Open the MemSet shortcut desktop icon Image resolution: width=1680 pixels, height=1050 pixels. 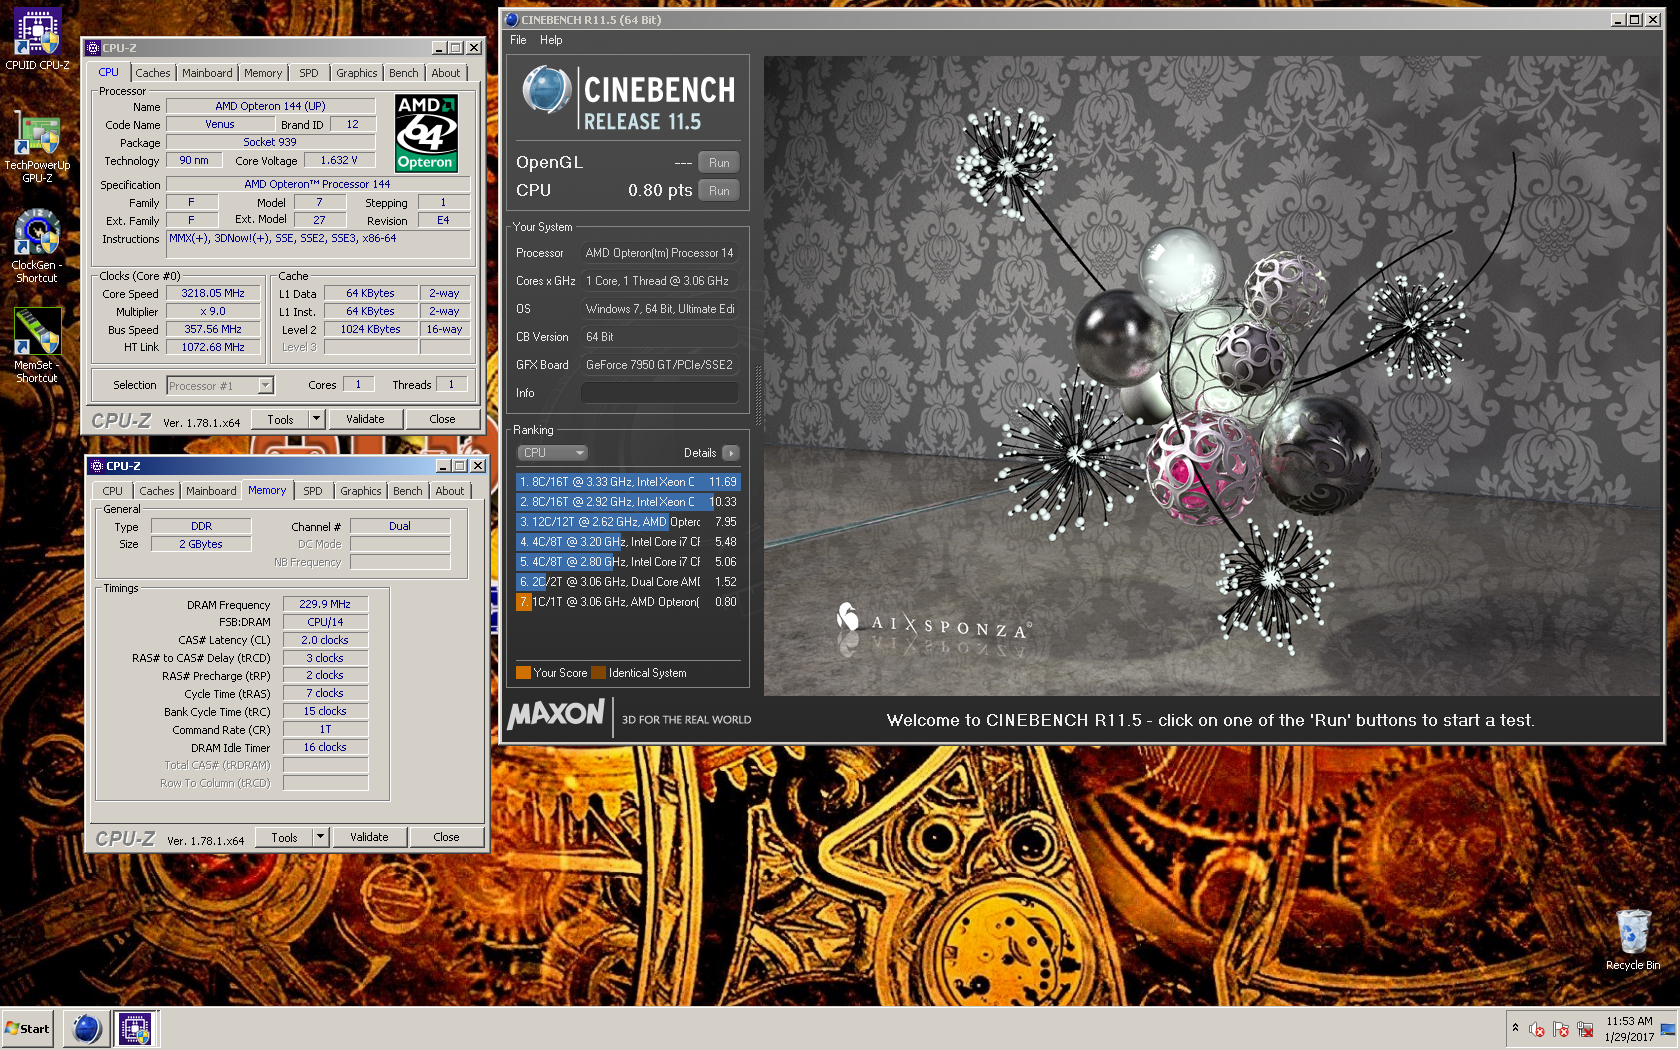click(37, 345)
